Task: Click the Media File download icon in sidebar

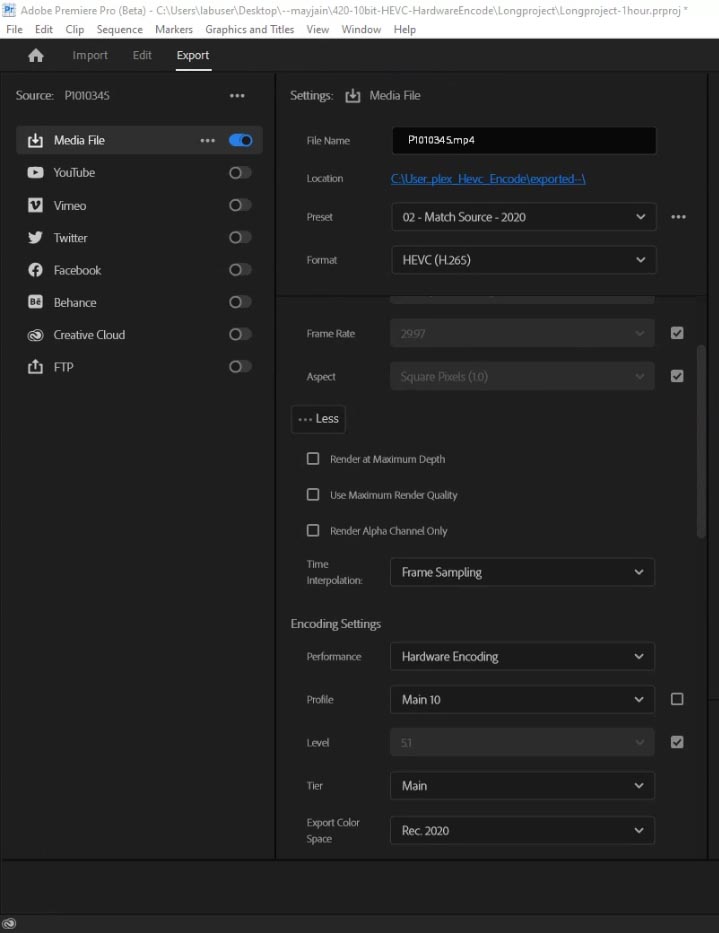Action: click(35, 140)
